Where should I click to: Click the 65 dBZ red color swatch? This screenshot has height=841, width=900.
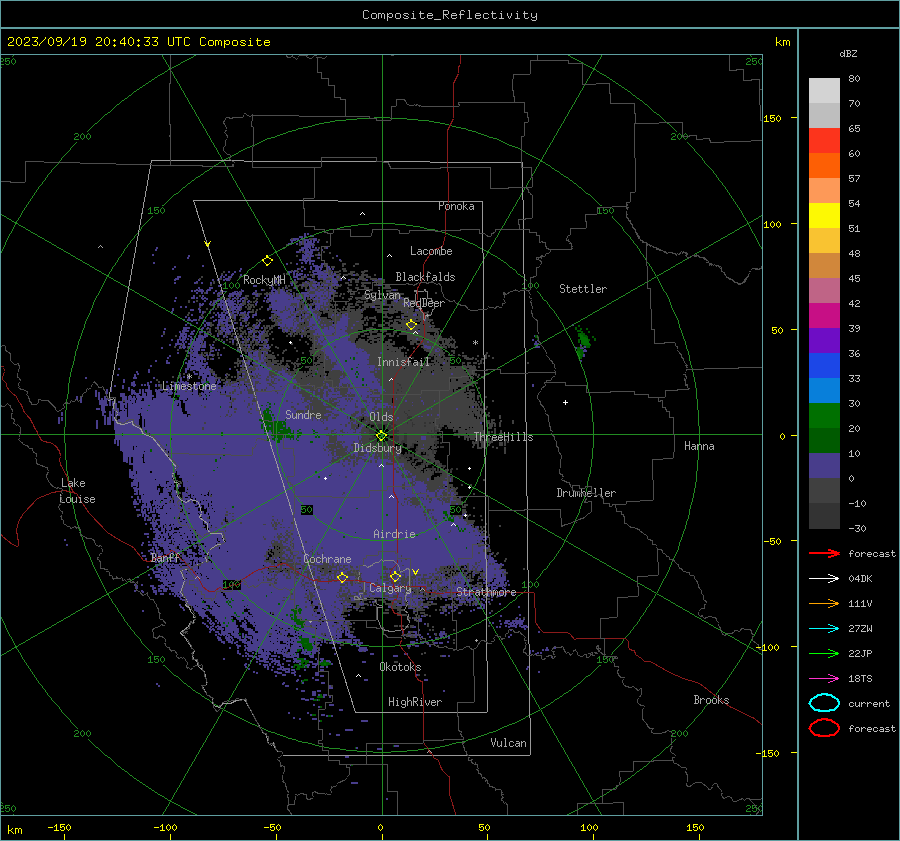coord(824,140)
